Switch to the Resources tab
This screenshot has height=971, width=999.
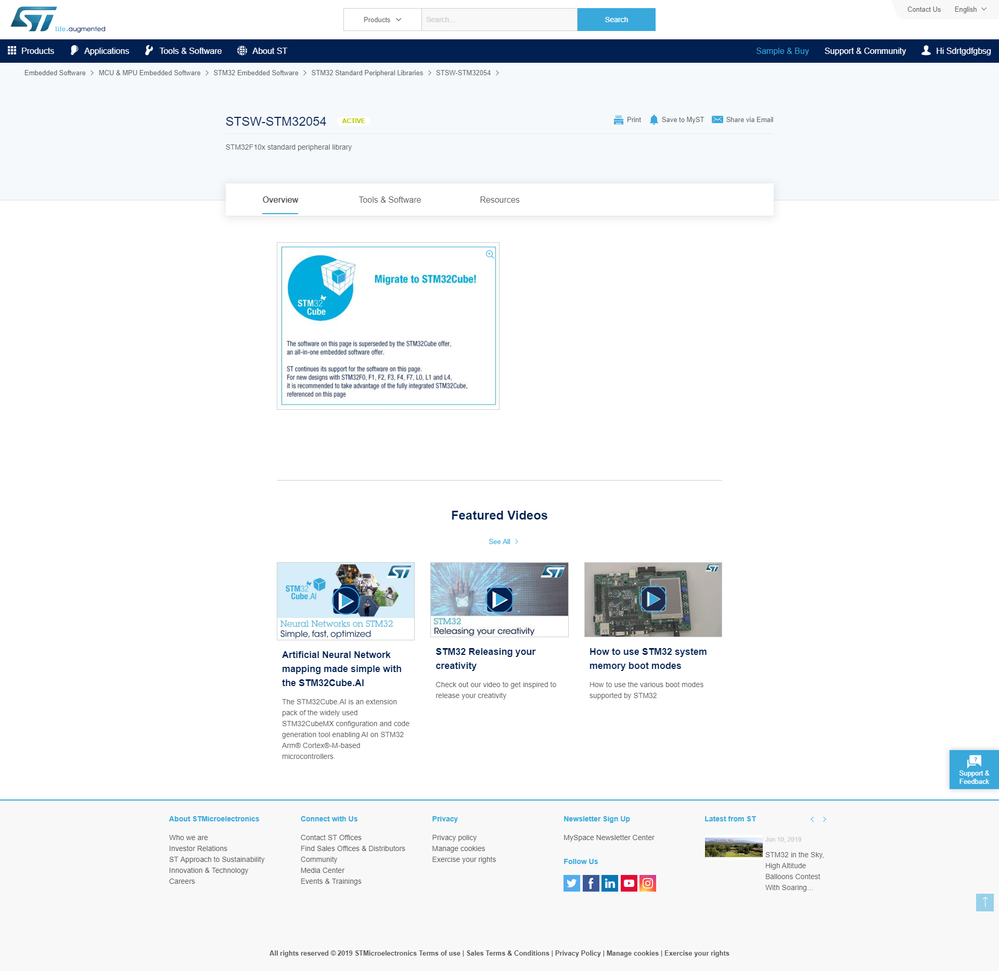coord(500,200)
